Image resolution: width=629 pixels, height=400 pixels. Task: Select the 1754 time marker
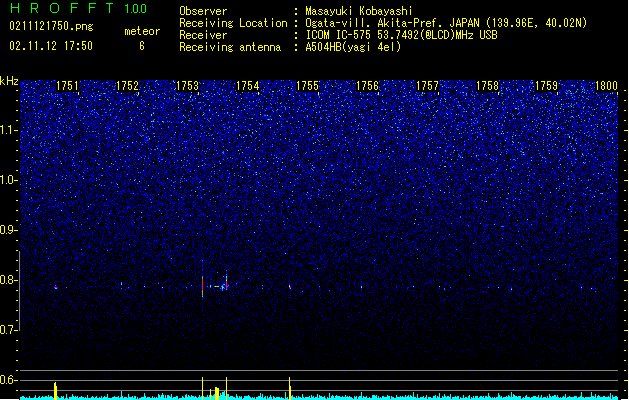tap(248, 86)
